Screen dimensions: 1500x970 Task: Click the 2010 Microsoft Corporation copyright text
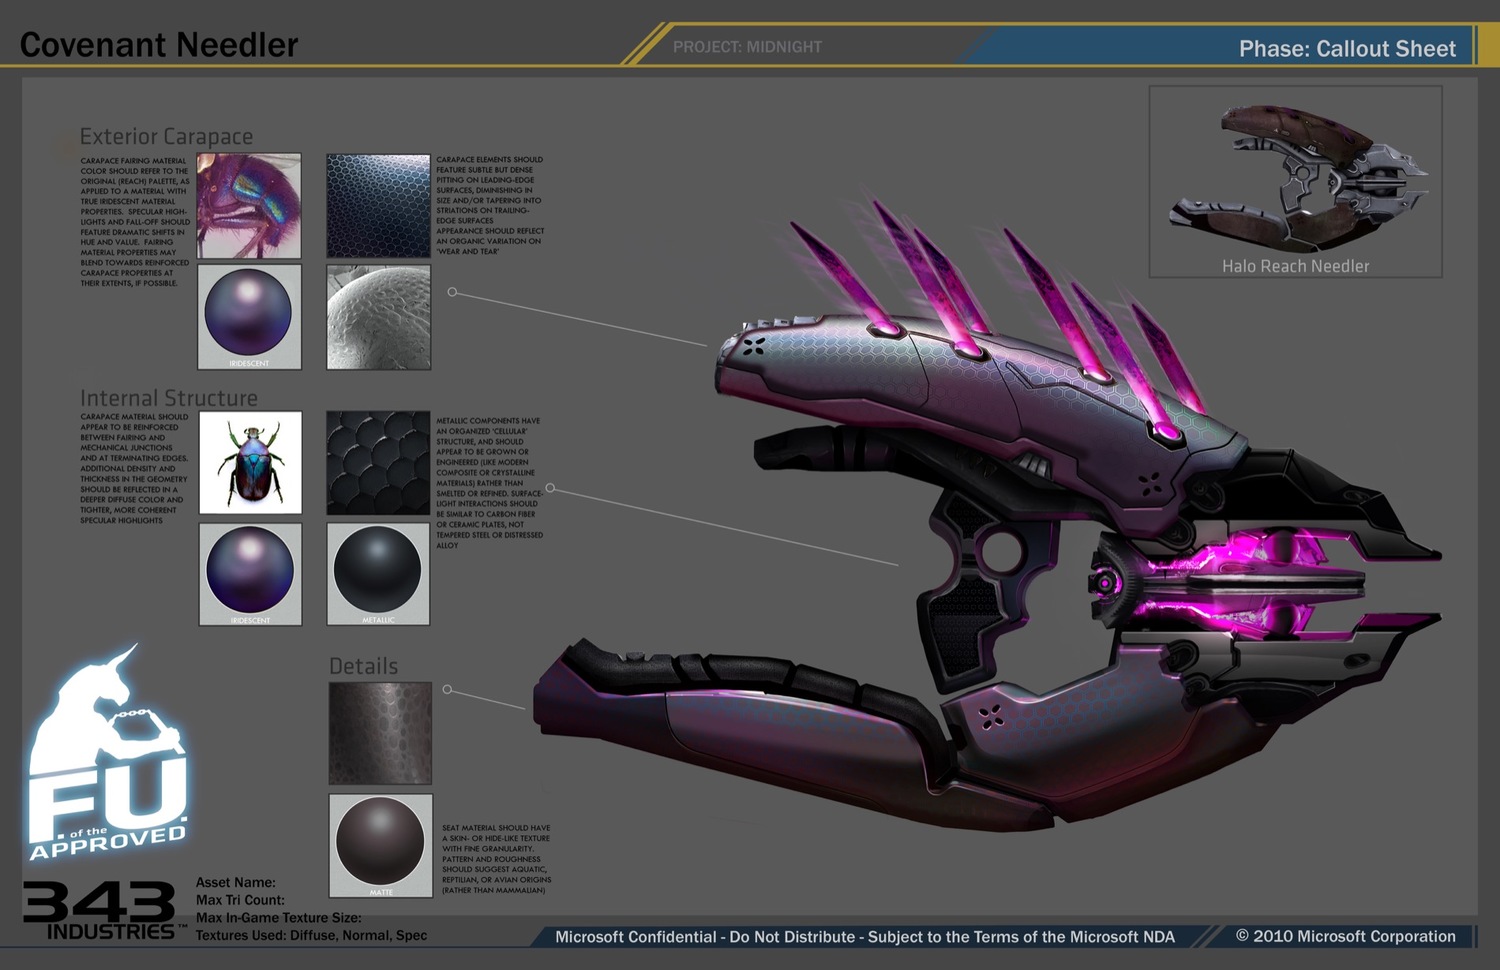tap(1345, 936)
